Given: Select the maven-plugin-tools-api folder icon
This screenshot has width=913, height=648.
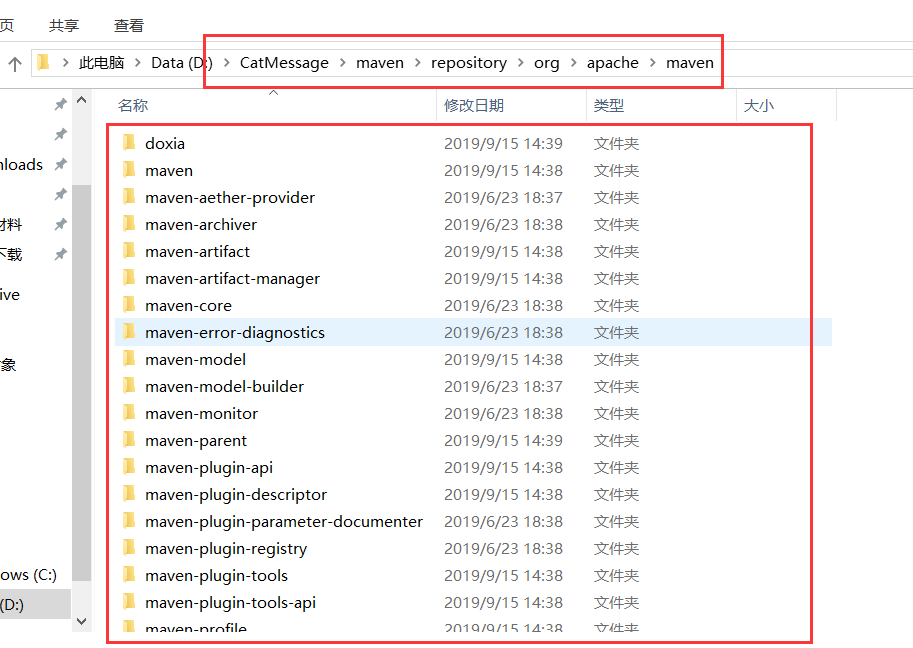Looking at the screenshot, I should (x=129, y=601).
